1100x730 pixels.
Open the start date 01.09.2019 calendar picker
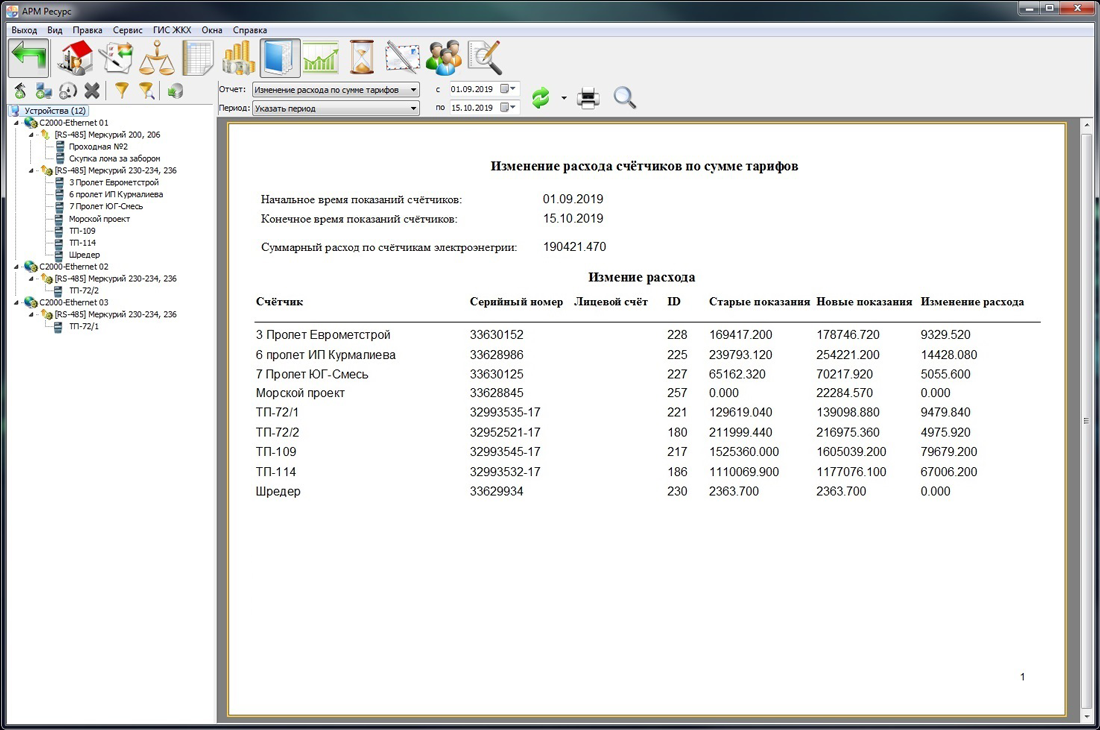tap(508, 90)
